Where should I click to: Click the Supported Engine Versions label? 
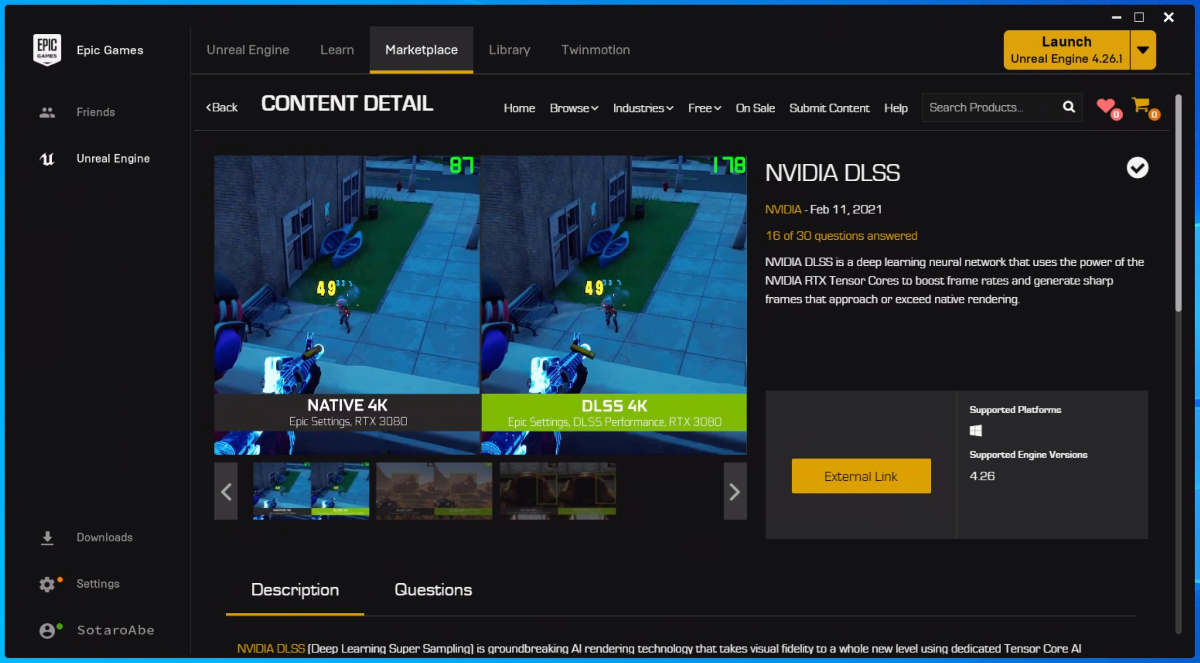click(1028, 455)
